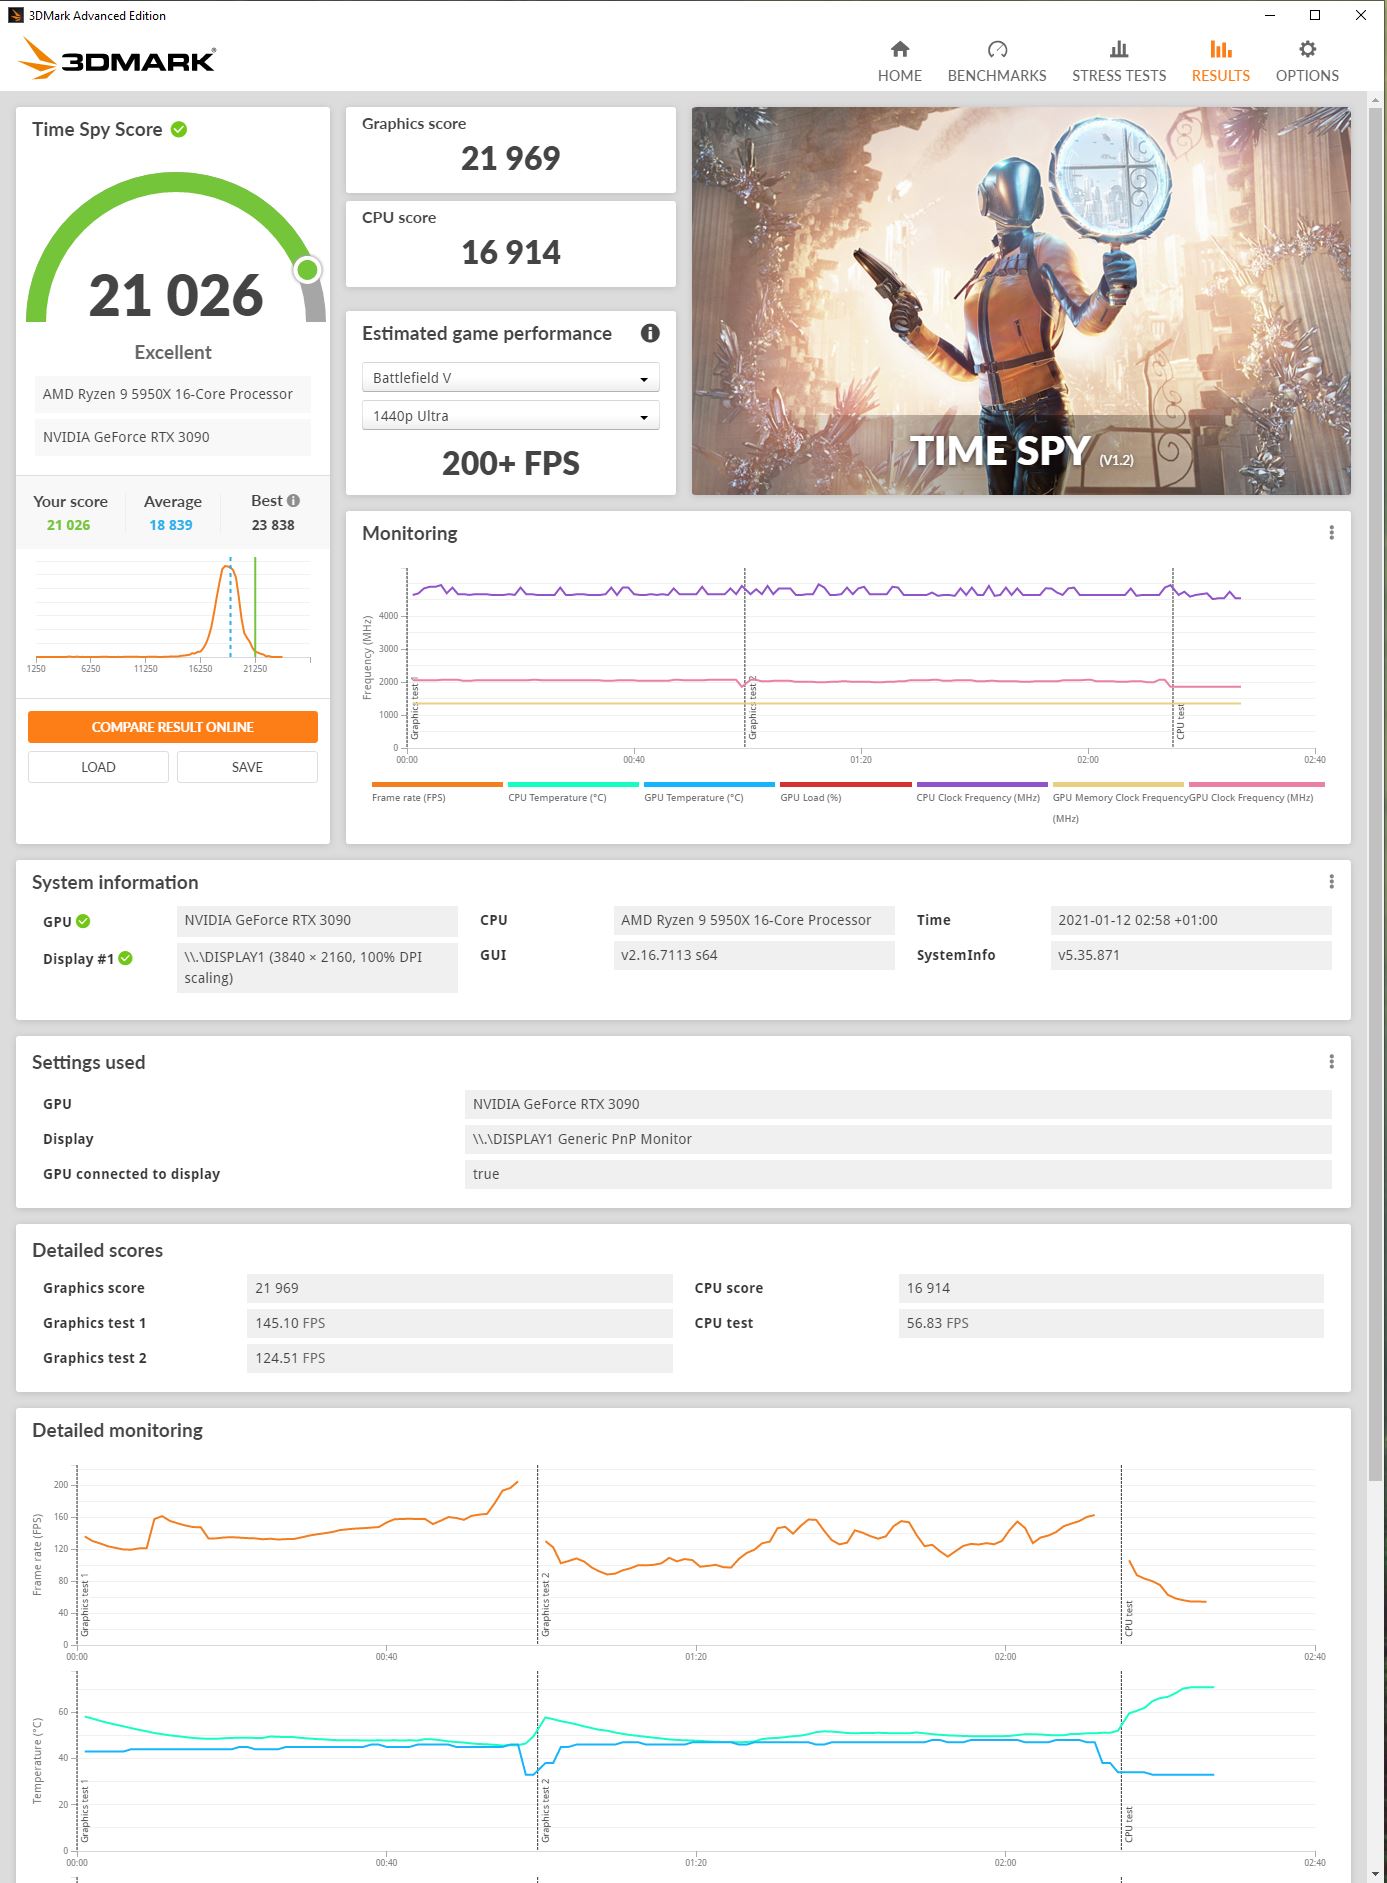Open the Options gear icon
The width and height of the screenshot is (1387, 1883).
pyautogui.click(x=1306, y=49)
